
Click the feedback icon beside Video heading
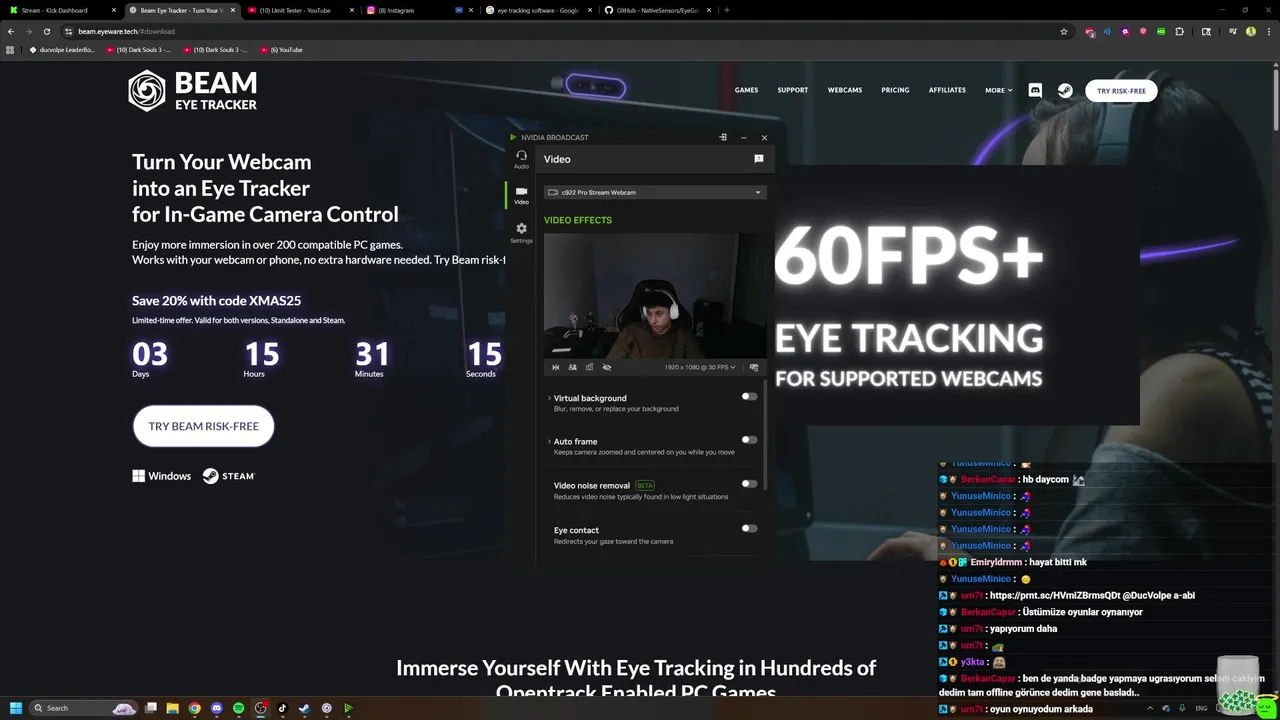click(x=759, y=159)
